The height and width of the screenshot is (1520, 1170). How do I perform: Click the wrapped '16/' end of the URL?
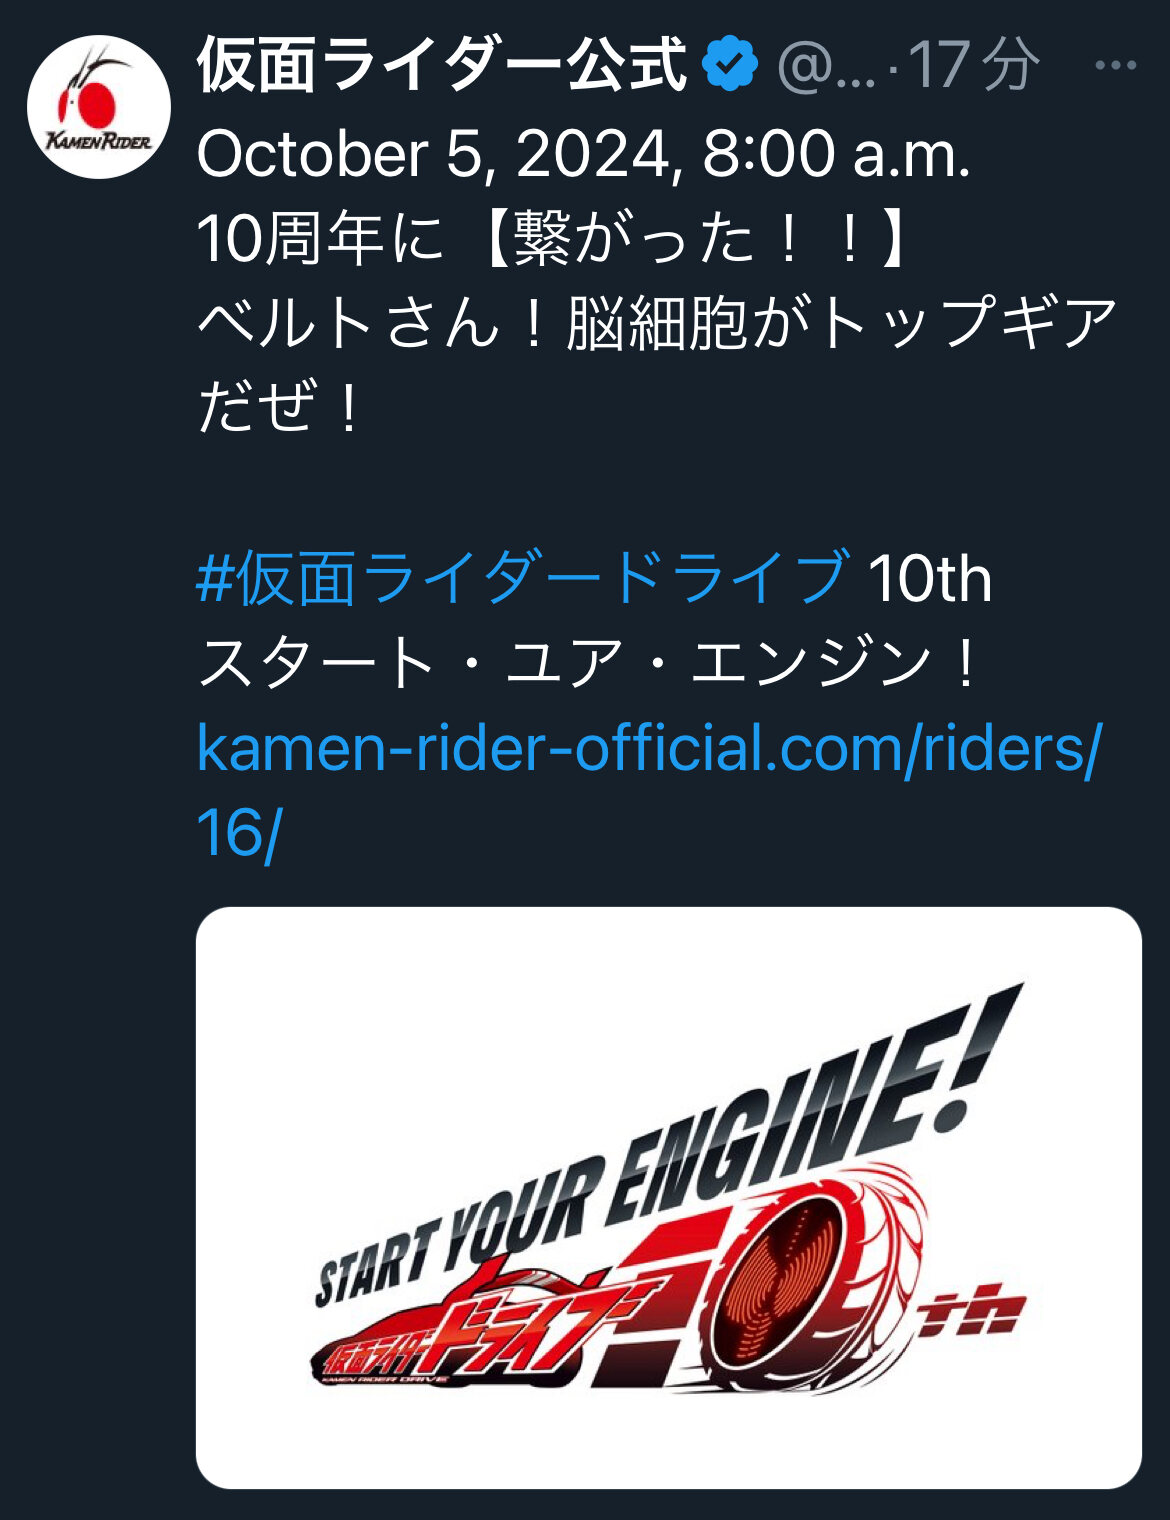[x=240, y=831]
